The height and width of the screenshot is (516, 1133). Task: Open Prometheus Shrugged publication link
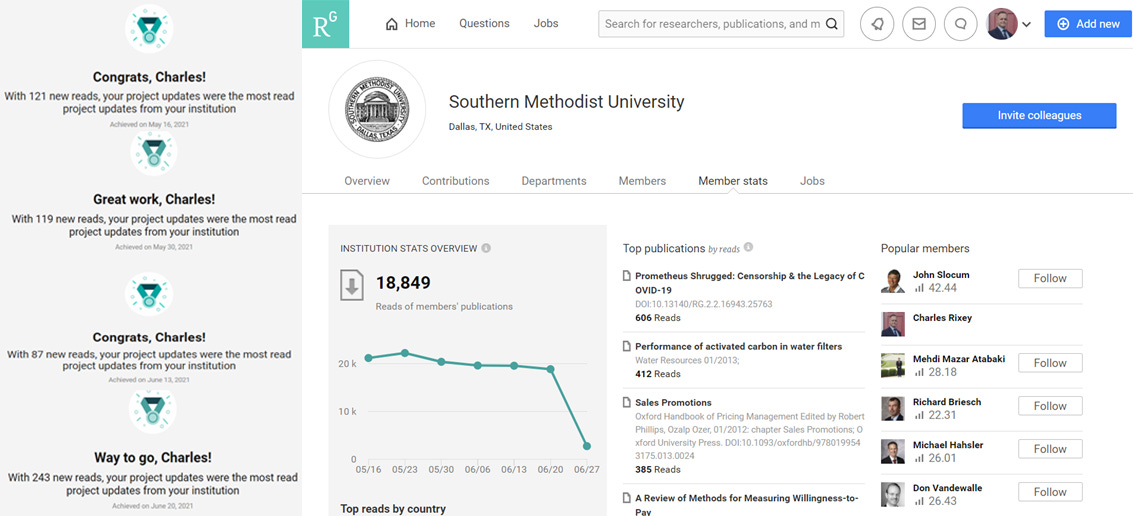click(x=749, y=283)
